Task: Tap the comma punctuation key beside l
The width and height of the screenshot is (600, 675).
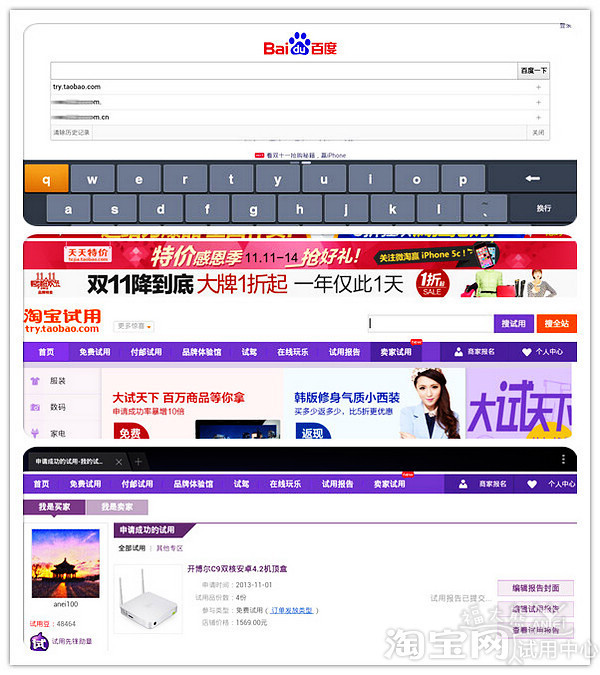Action: [x=485, y=209]
